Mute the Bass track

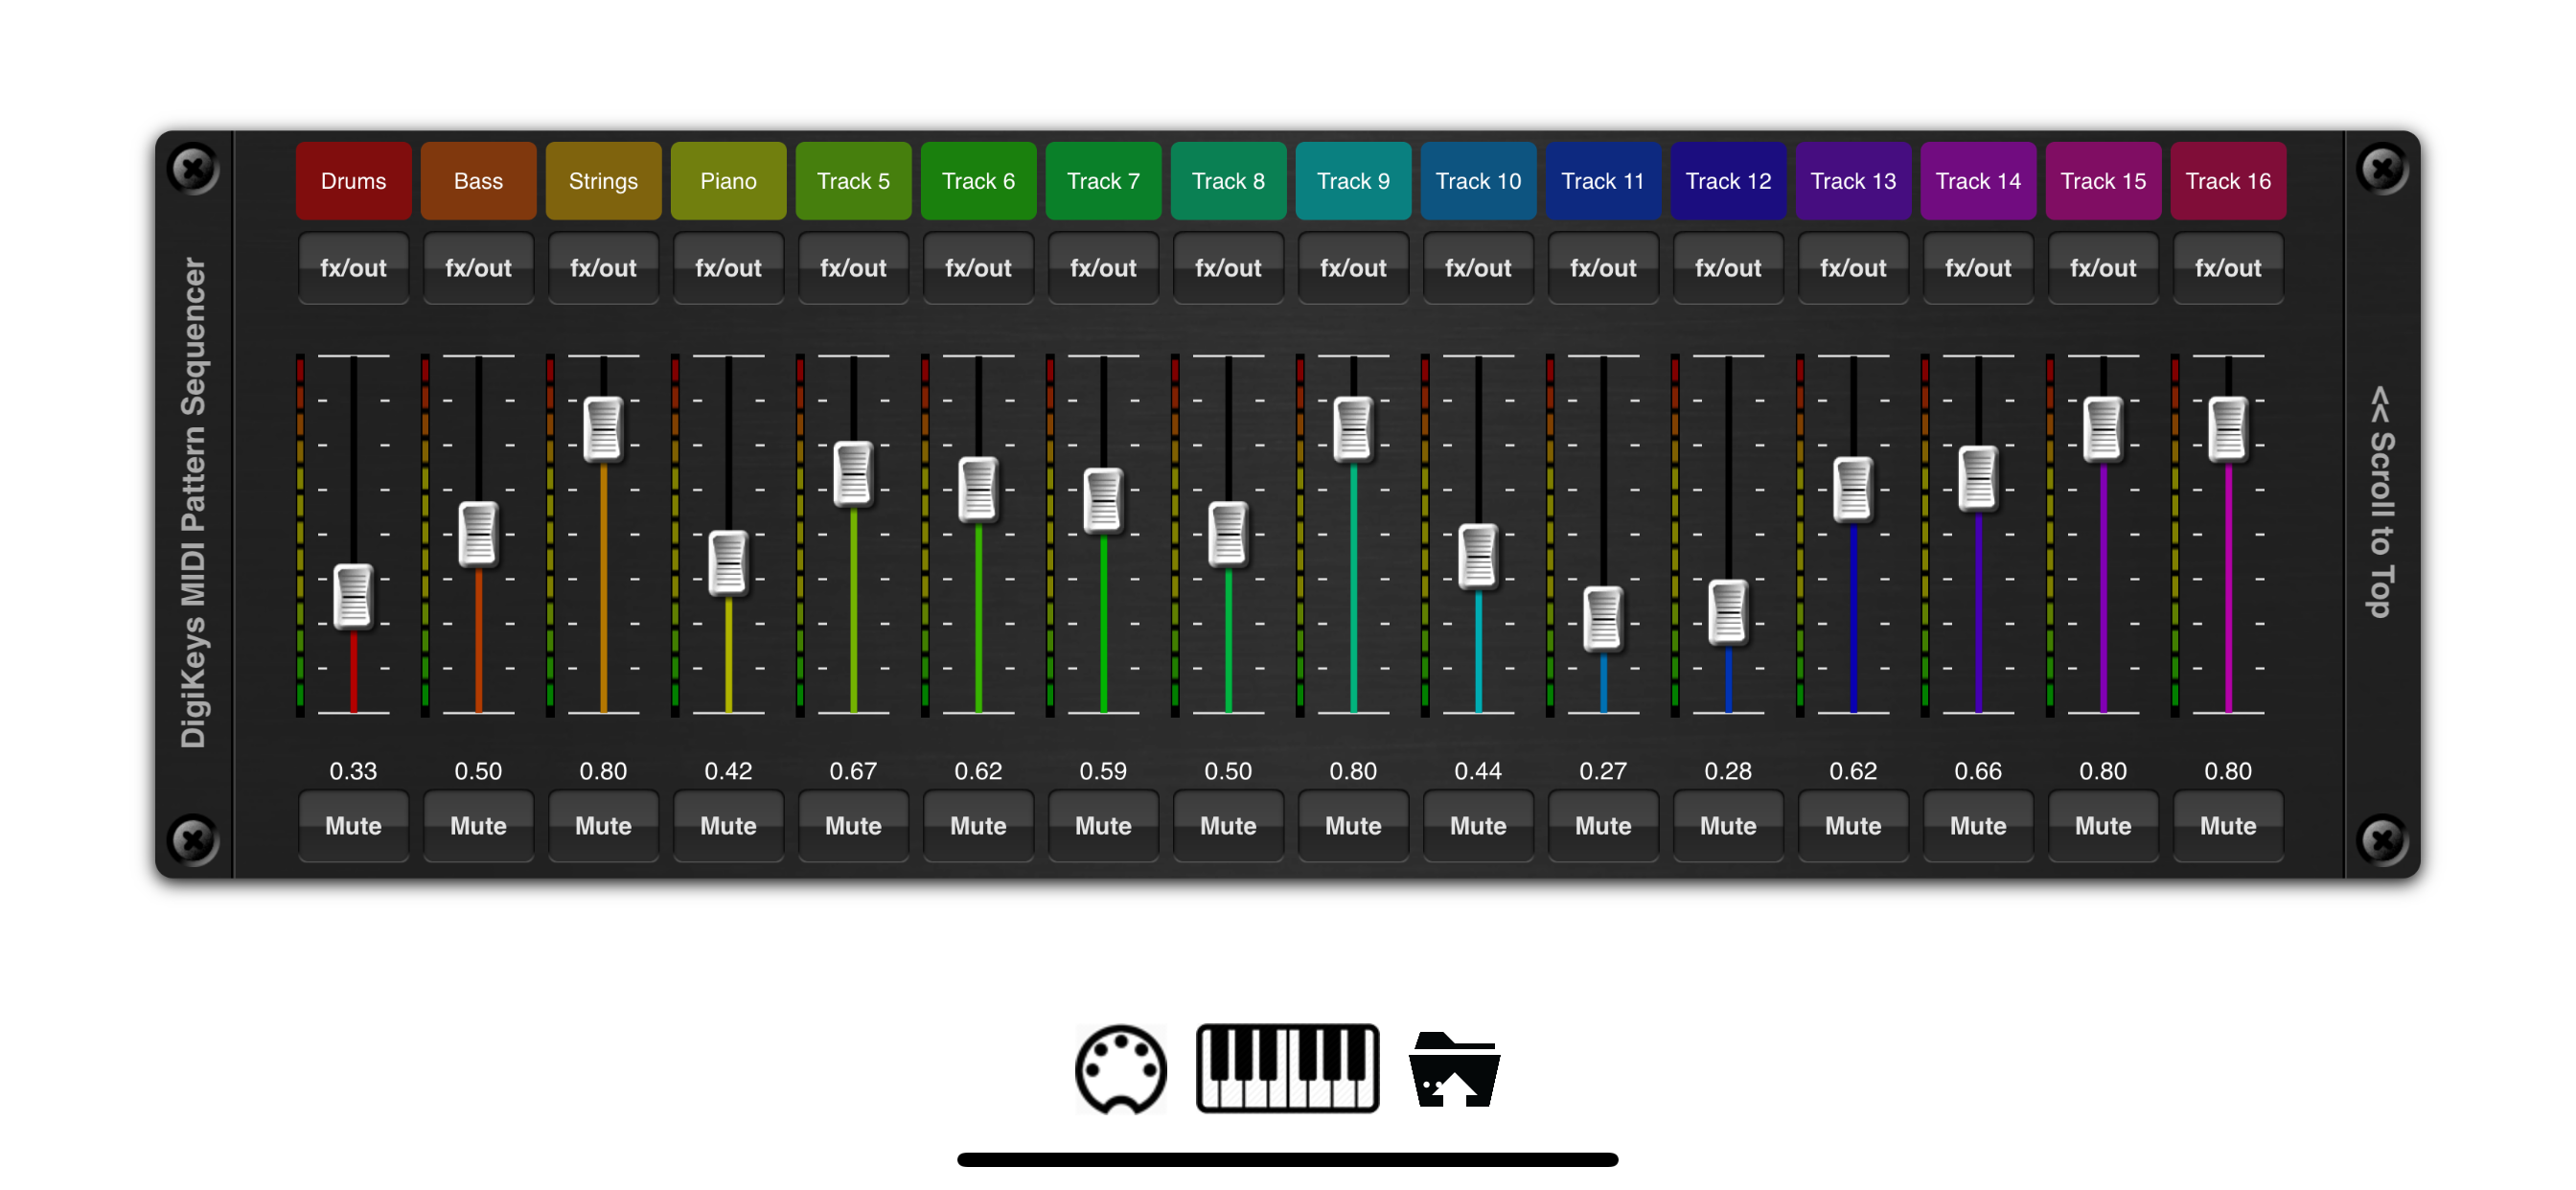pyautogui.click(x=478, y=826)
